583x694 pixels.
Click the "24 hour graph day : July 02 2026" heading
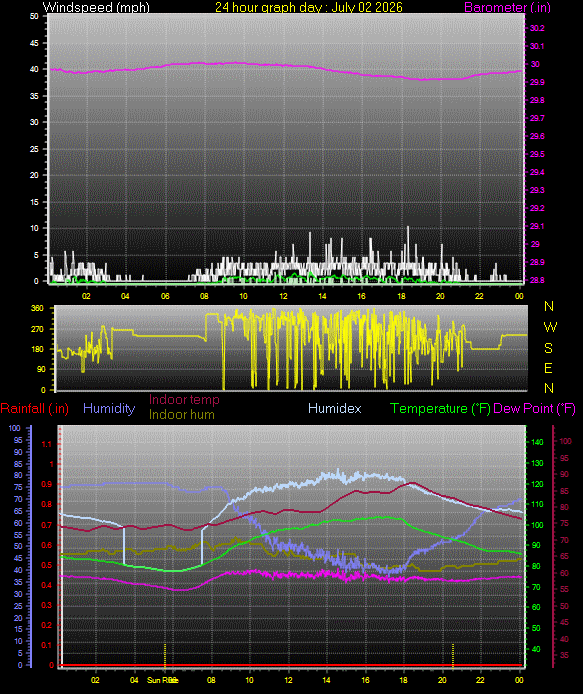(309, 7)
